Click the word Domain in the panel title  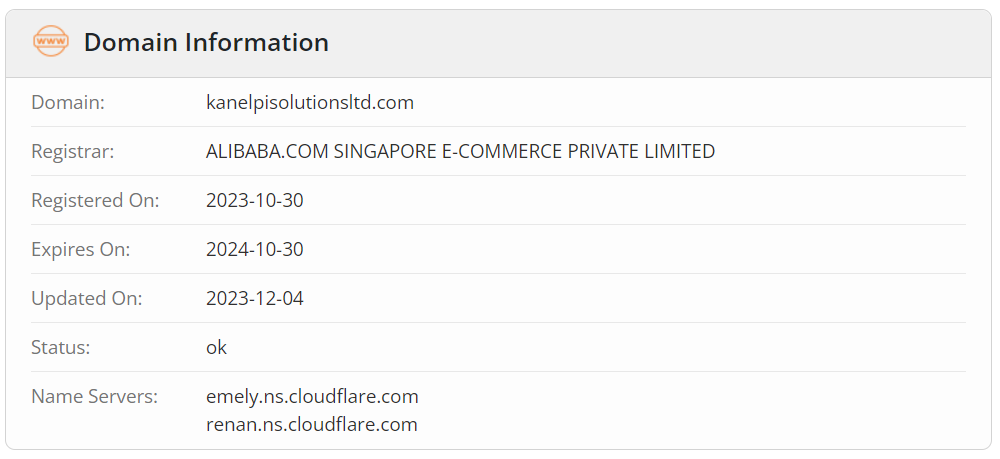click(131, 43)
